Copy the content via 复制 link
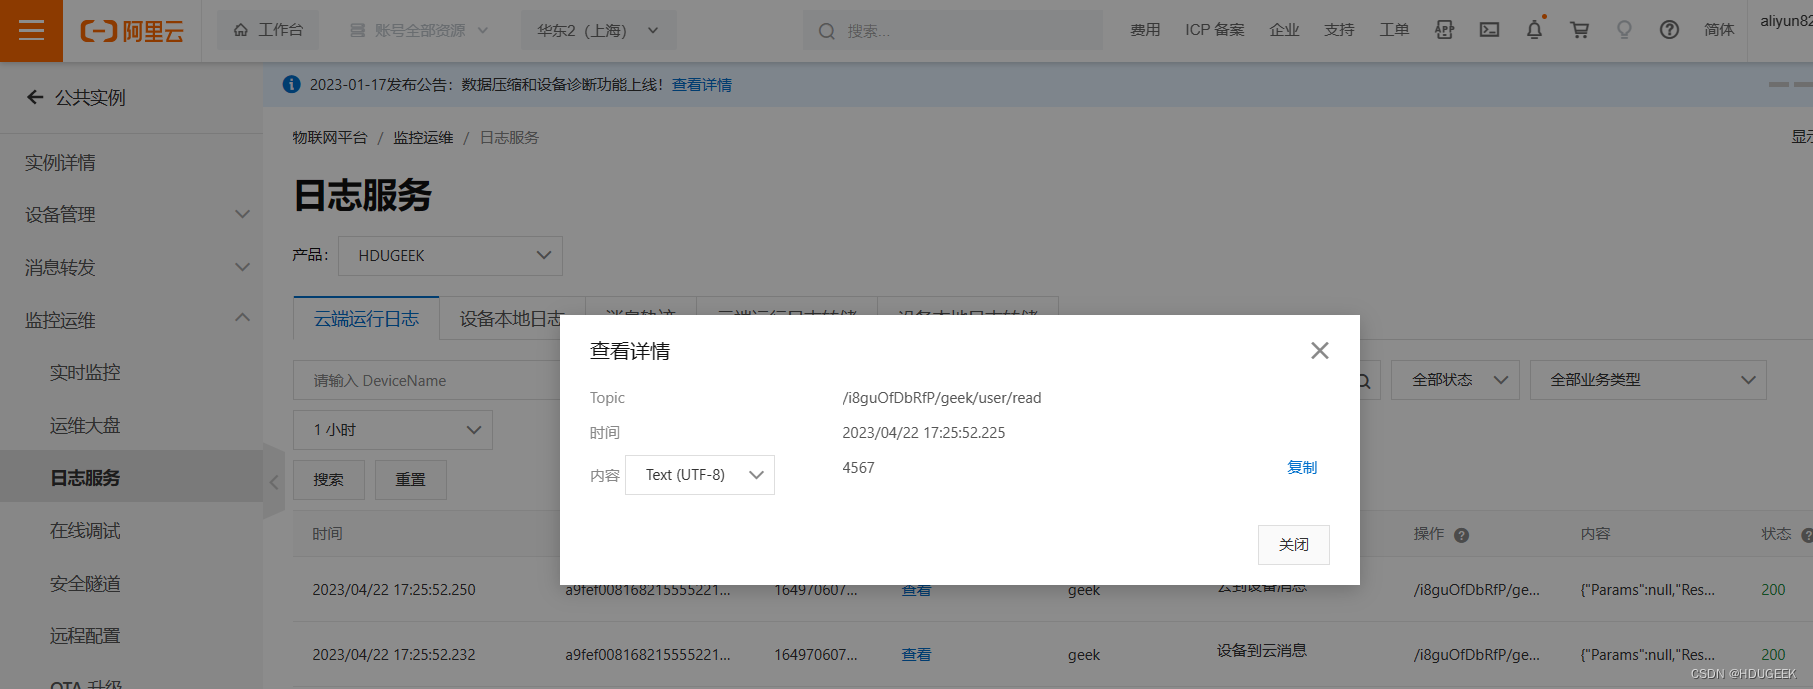1813x689 pixels. point(1301,467)
